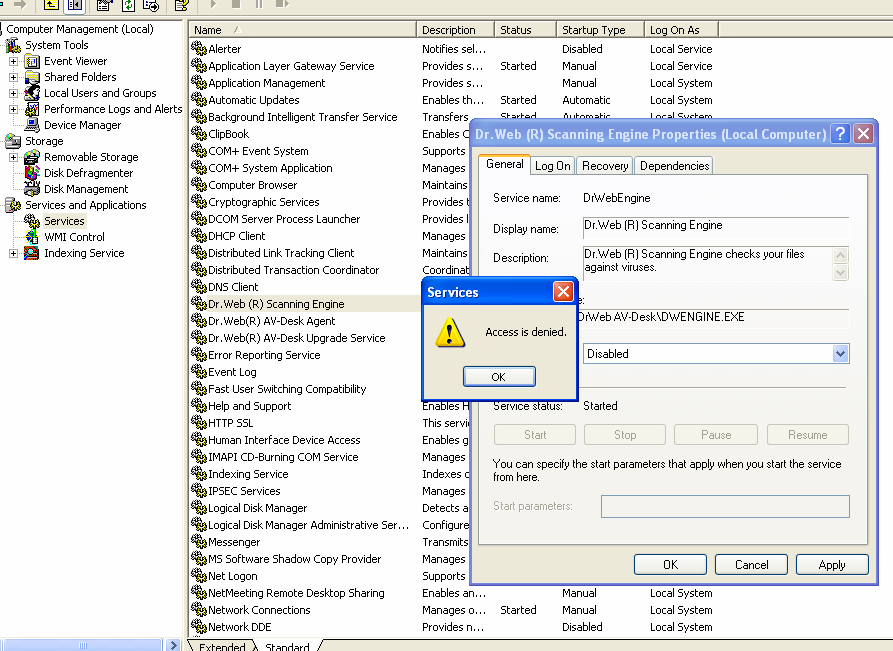The height and width of the screenshot is (651, 893).
Task: Click the Stop service button
Action: pos(625,435)
